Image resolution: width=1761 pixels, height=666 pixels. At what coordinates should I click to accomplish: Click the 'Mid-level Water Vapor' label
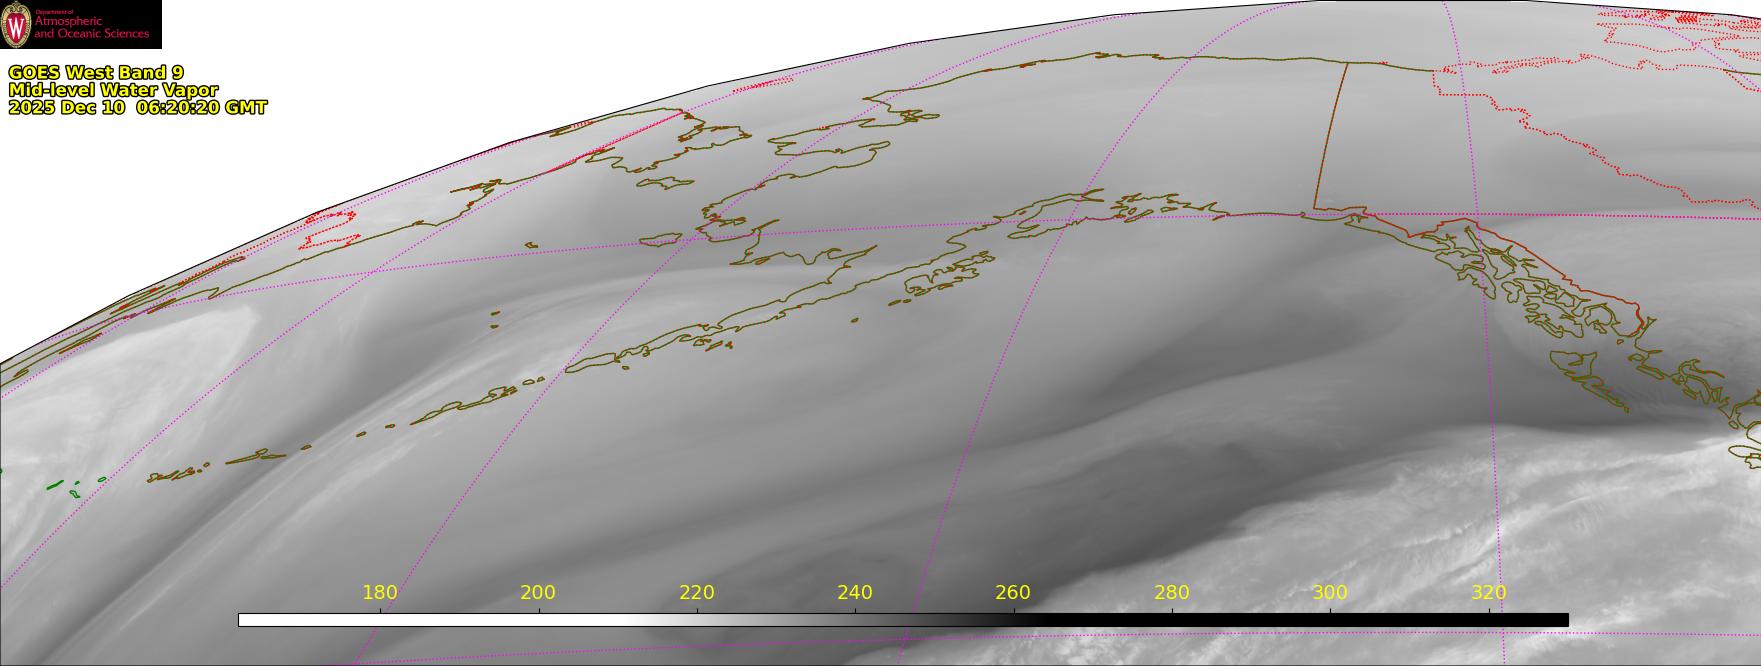tap(113, 90)
